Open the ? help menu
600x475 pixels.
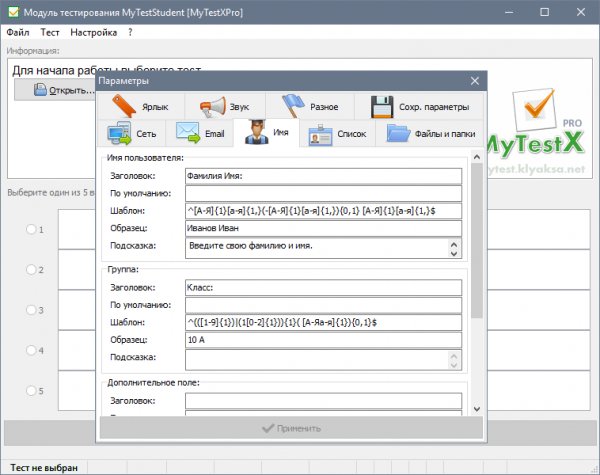click(130, 33)
